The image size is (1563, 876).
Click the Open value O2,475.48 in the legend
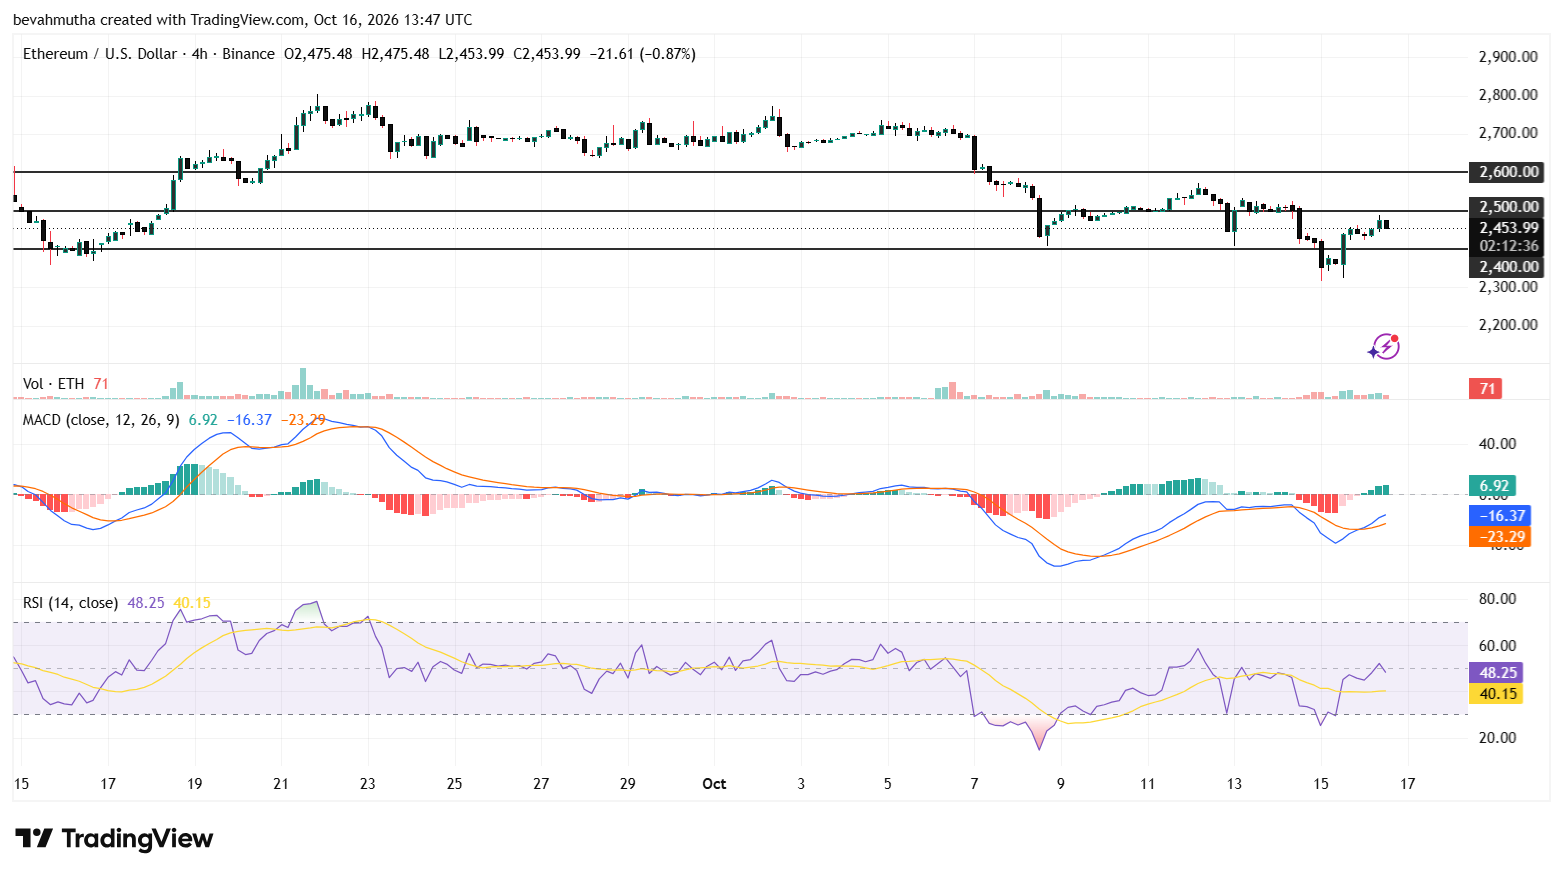[x=318, y=54]
